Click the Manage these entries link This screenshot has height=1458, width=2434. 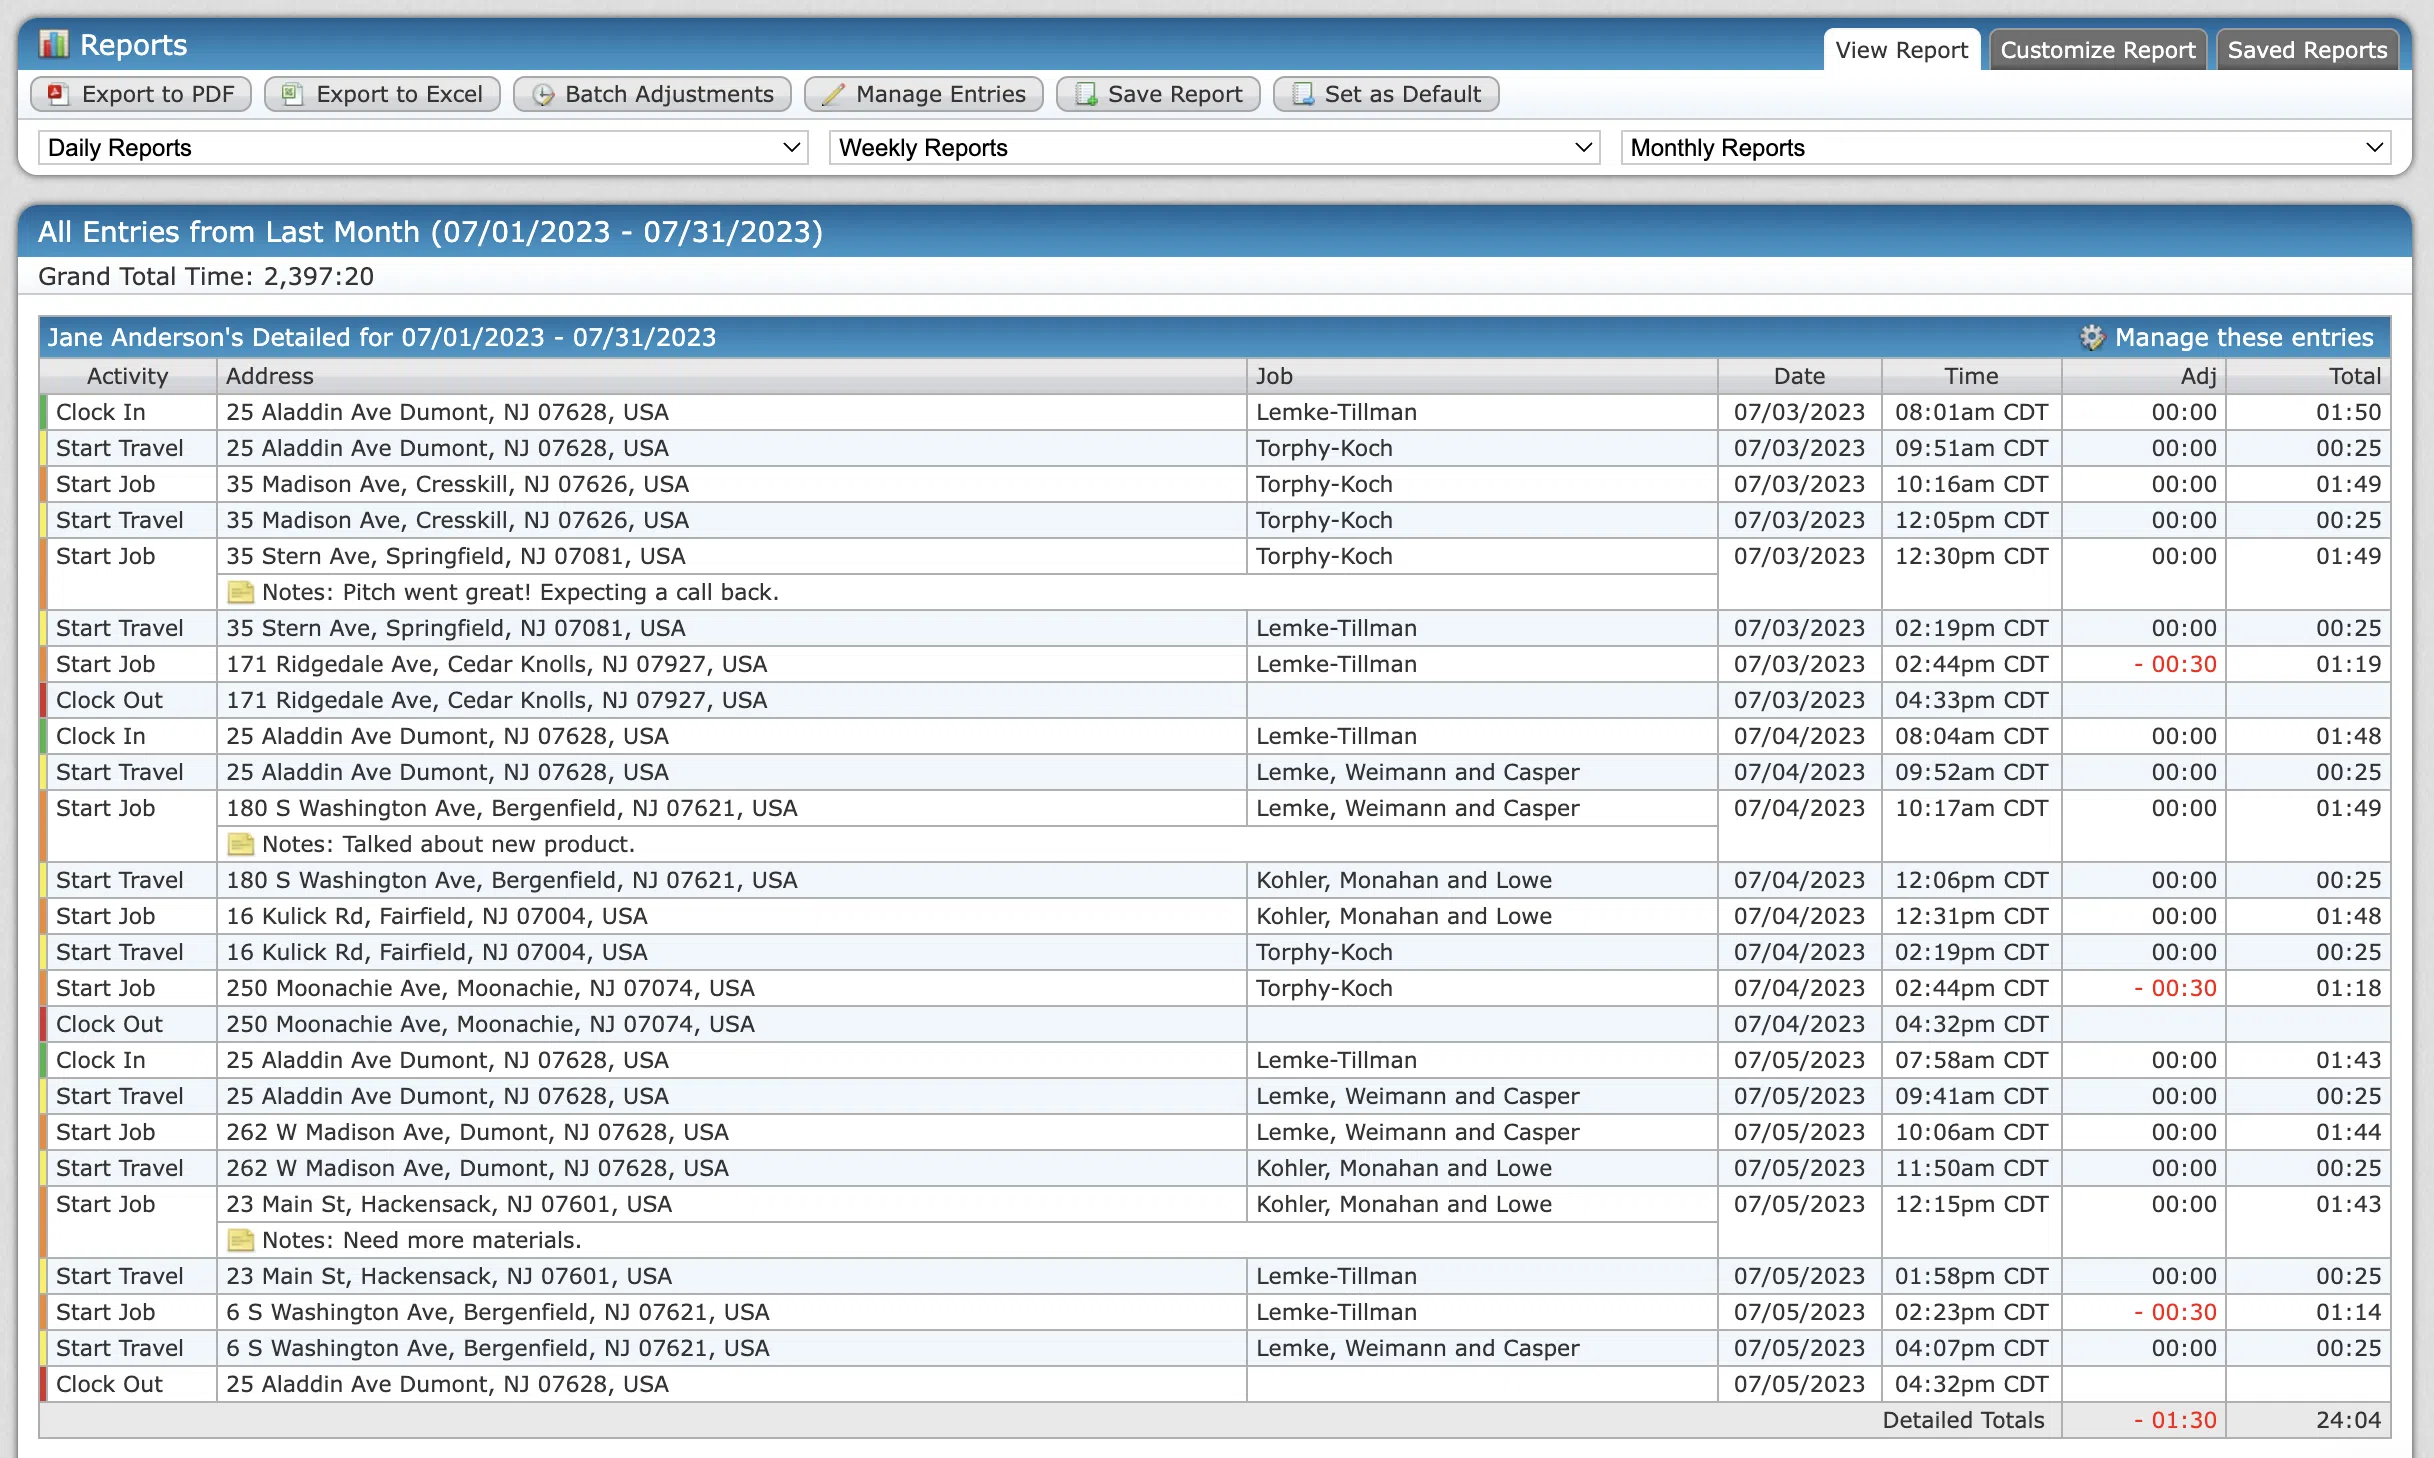pyautogui.click(x=2243, y=338)
